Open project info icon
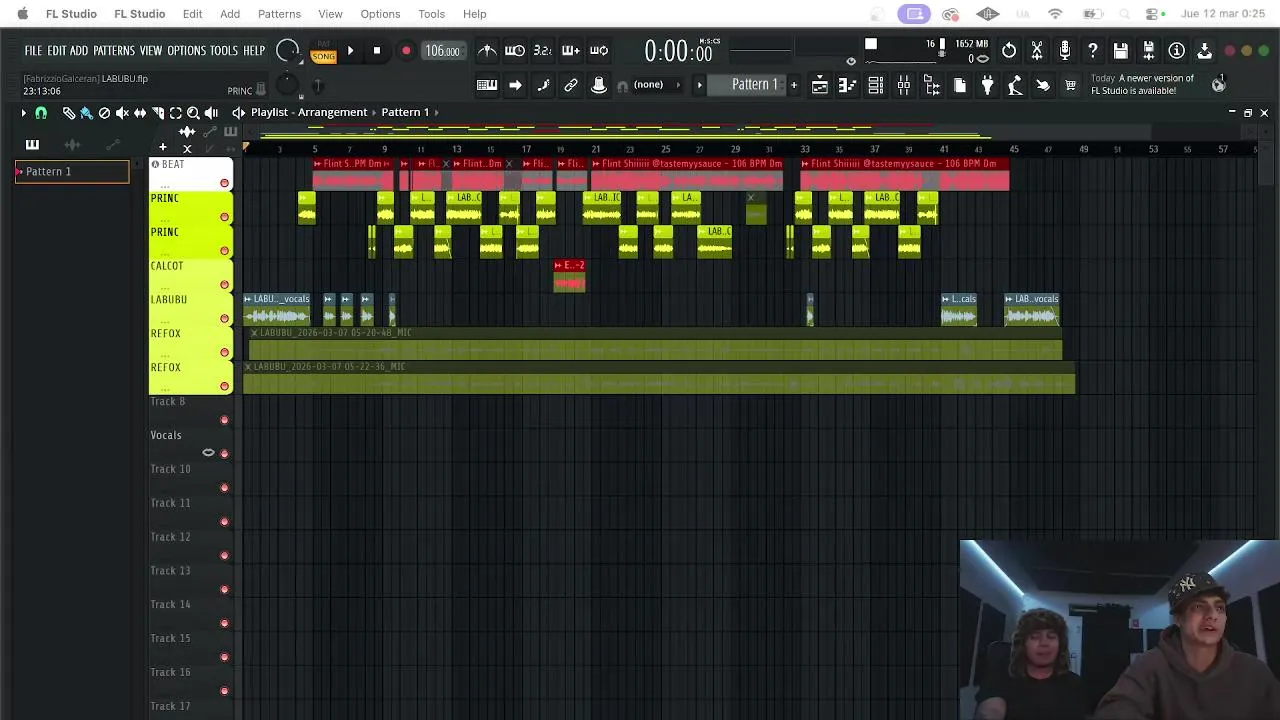This screenshot has height=720, width=1280. point(1177,51)
